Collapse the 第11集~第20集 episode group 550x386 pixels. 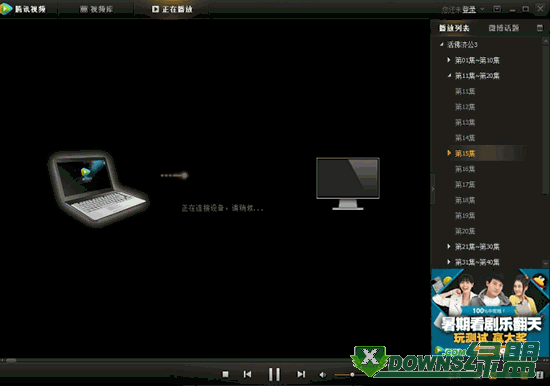(x=449, y=75)
